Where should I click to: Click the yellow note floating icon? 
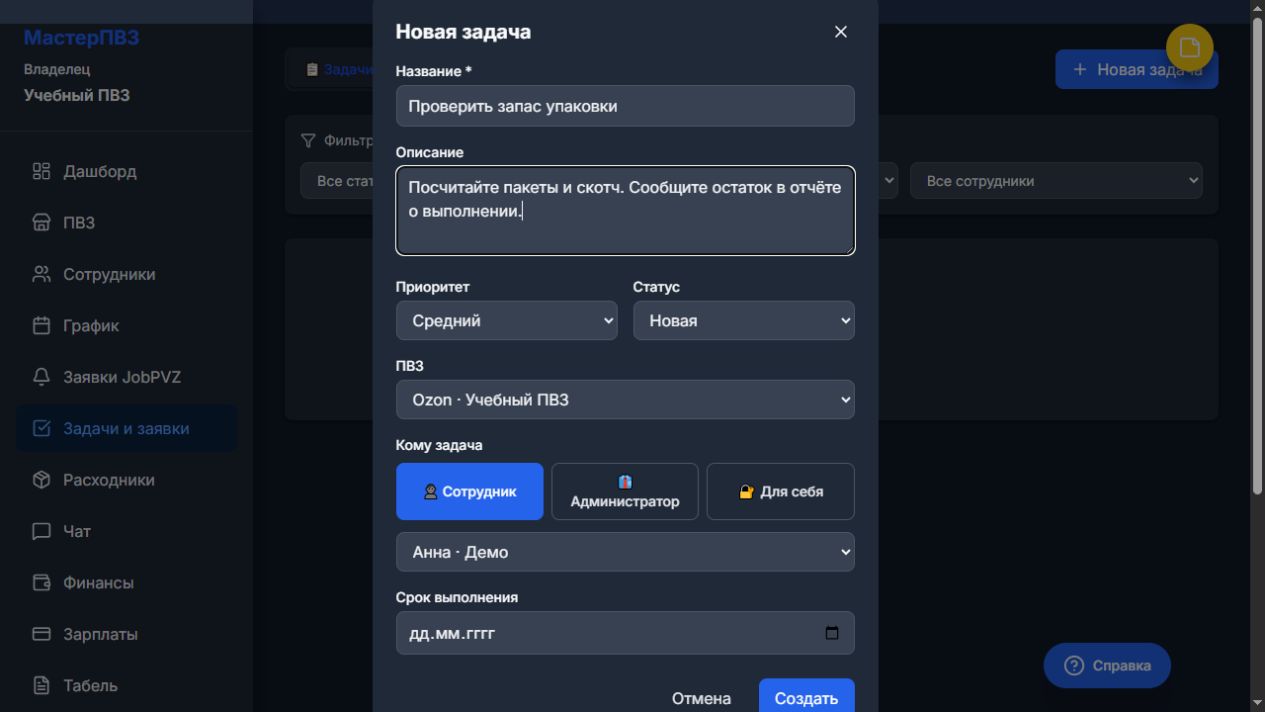1190,47
